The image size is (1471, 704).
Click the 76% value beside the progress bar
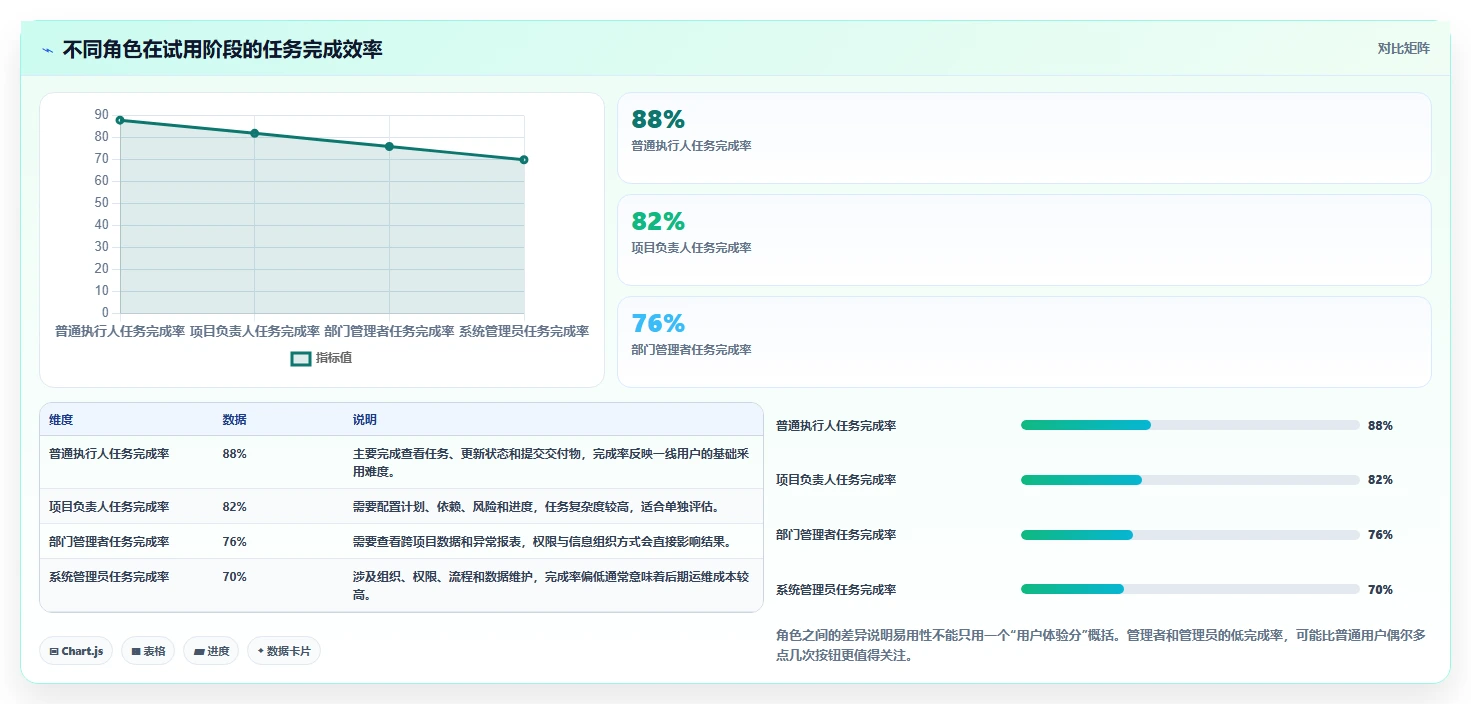[x=1380, y=535]
